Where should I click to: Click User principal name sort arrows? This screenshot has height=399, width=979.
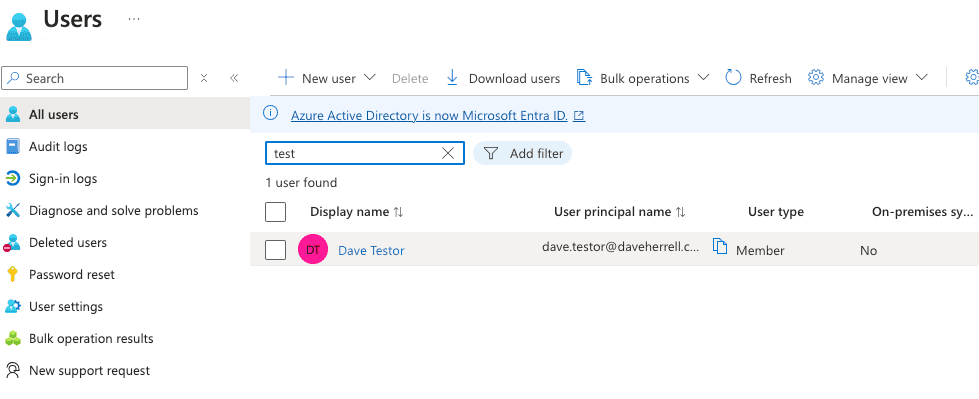681,212
